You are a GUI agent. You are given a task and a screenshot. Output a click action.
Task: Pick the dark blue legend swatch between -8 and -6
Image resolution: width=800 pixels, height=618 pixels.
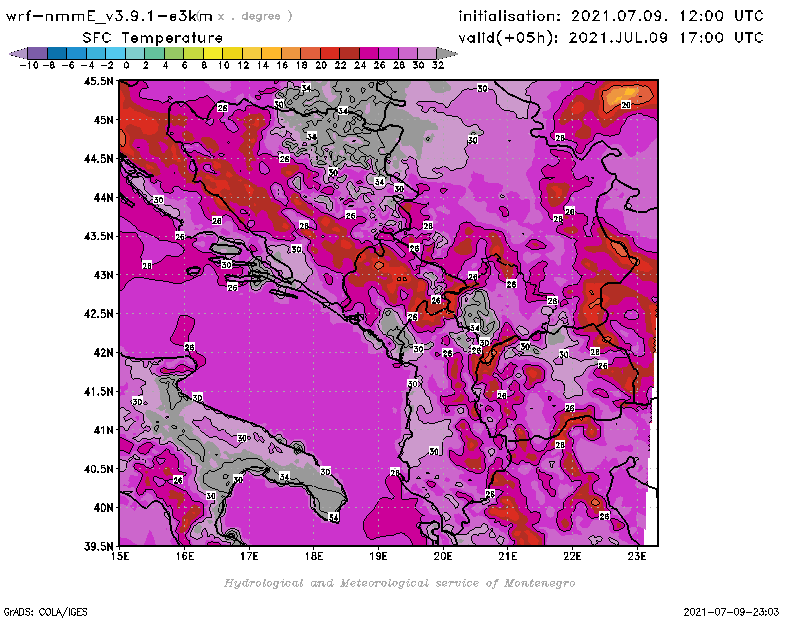click(57, 53)
